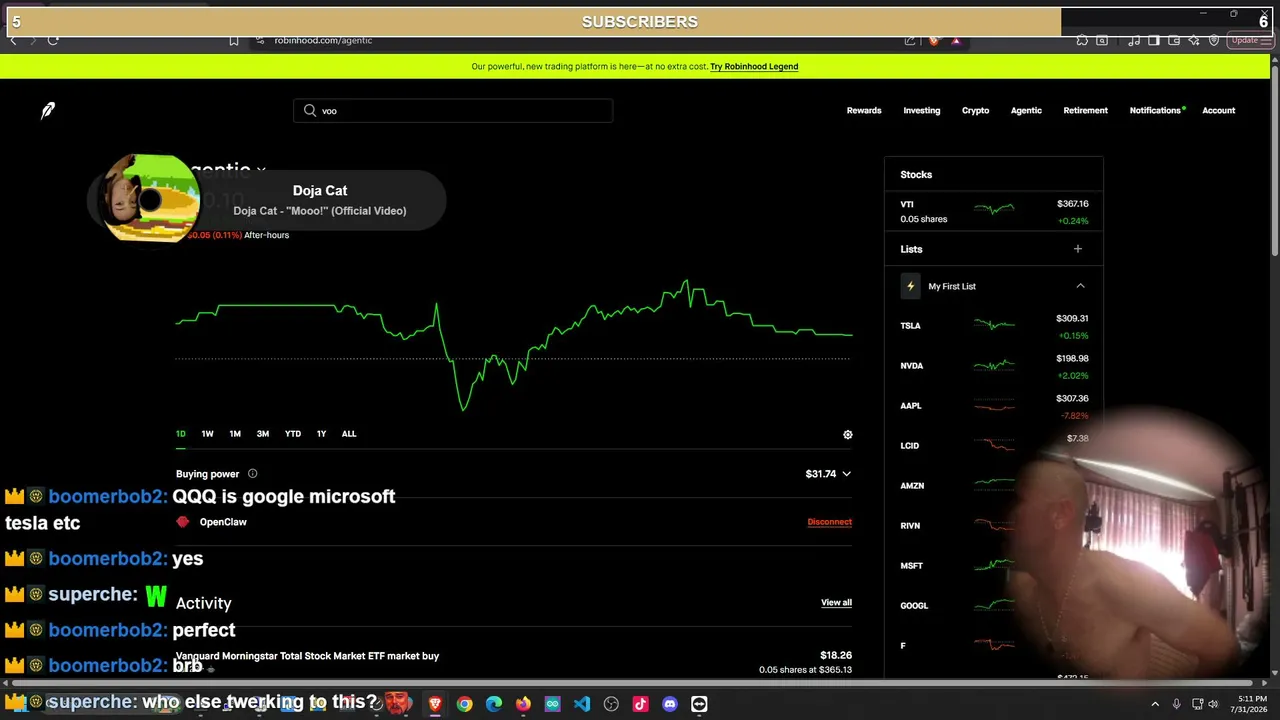Reload the page in the browser

53,40
